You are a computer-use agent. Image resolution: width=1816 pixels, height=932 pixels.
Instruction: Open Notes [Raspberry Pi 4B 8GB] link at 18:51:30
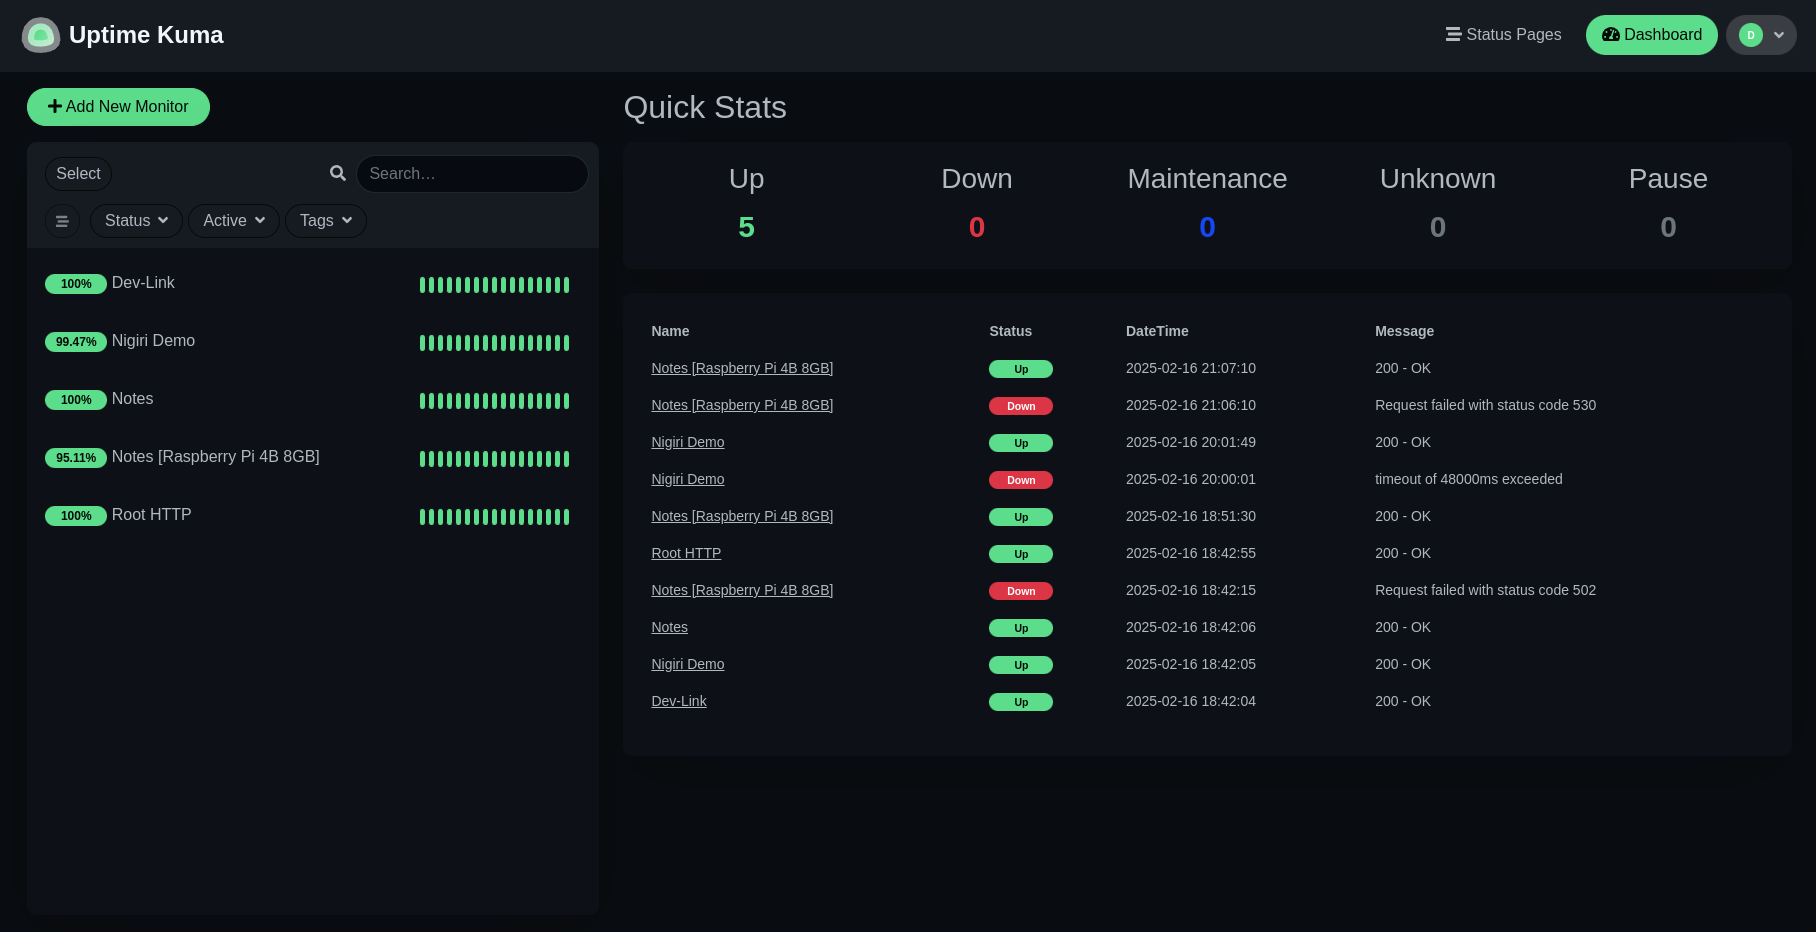coord(742,516)
